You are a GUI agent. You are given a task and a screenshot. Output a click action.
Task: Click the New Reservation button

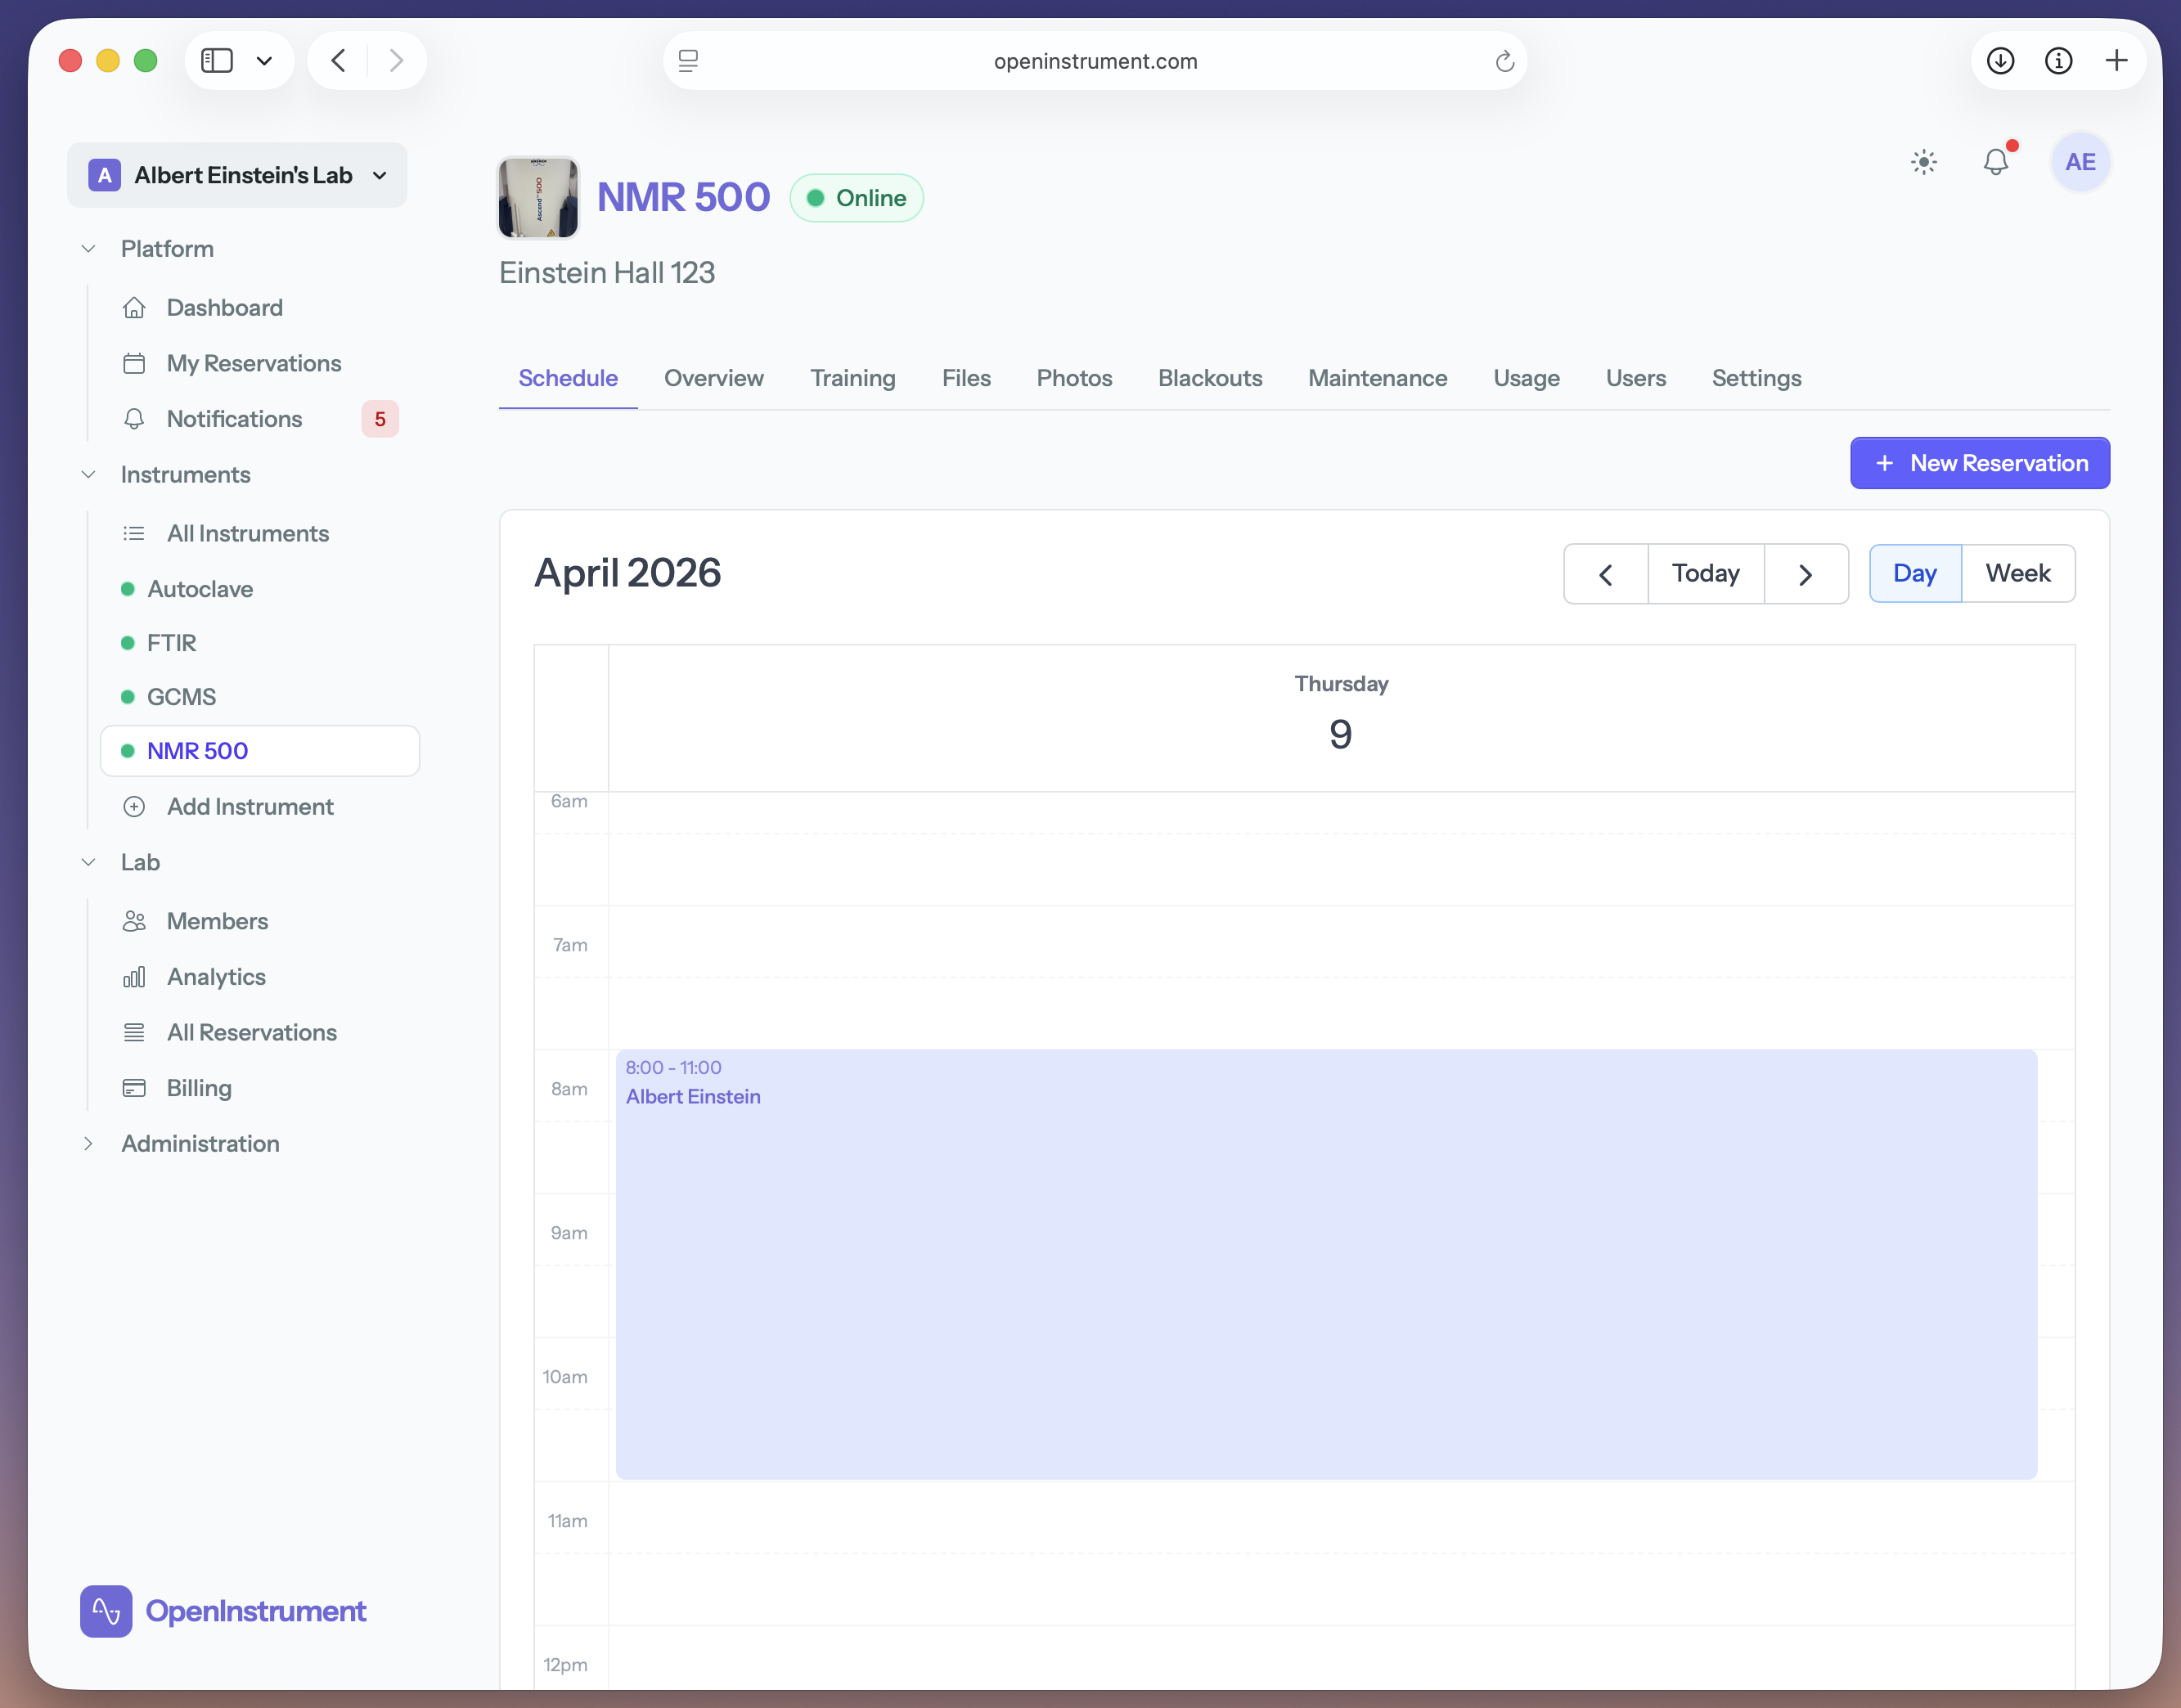1979,463
